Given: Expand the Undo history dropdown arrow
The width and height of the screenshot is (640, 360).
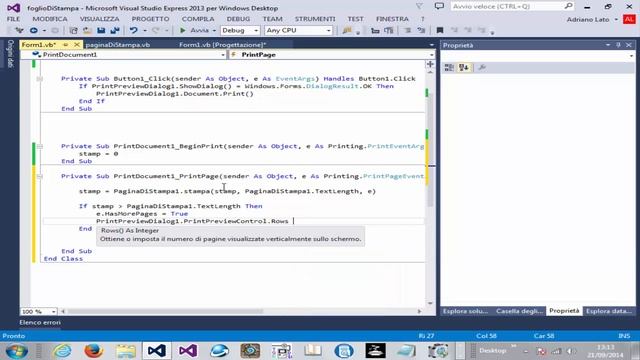Looking at the screenshot, I should [x=144, y=31].
